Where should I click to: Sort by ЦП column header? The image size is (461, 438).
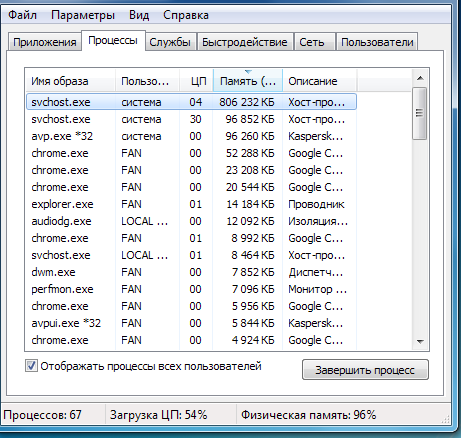point(196,81)
